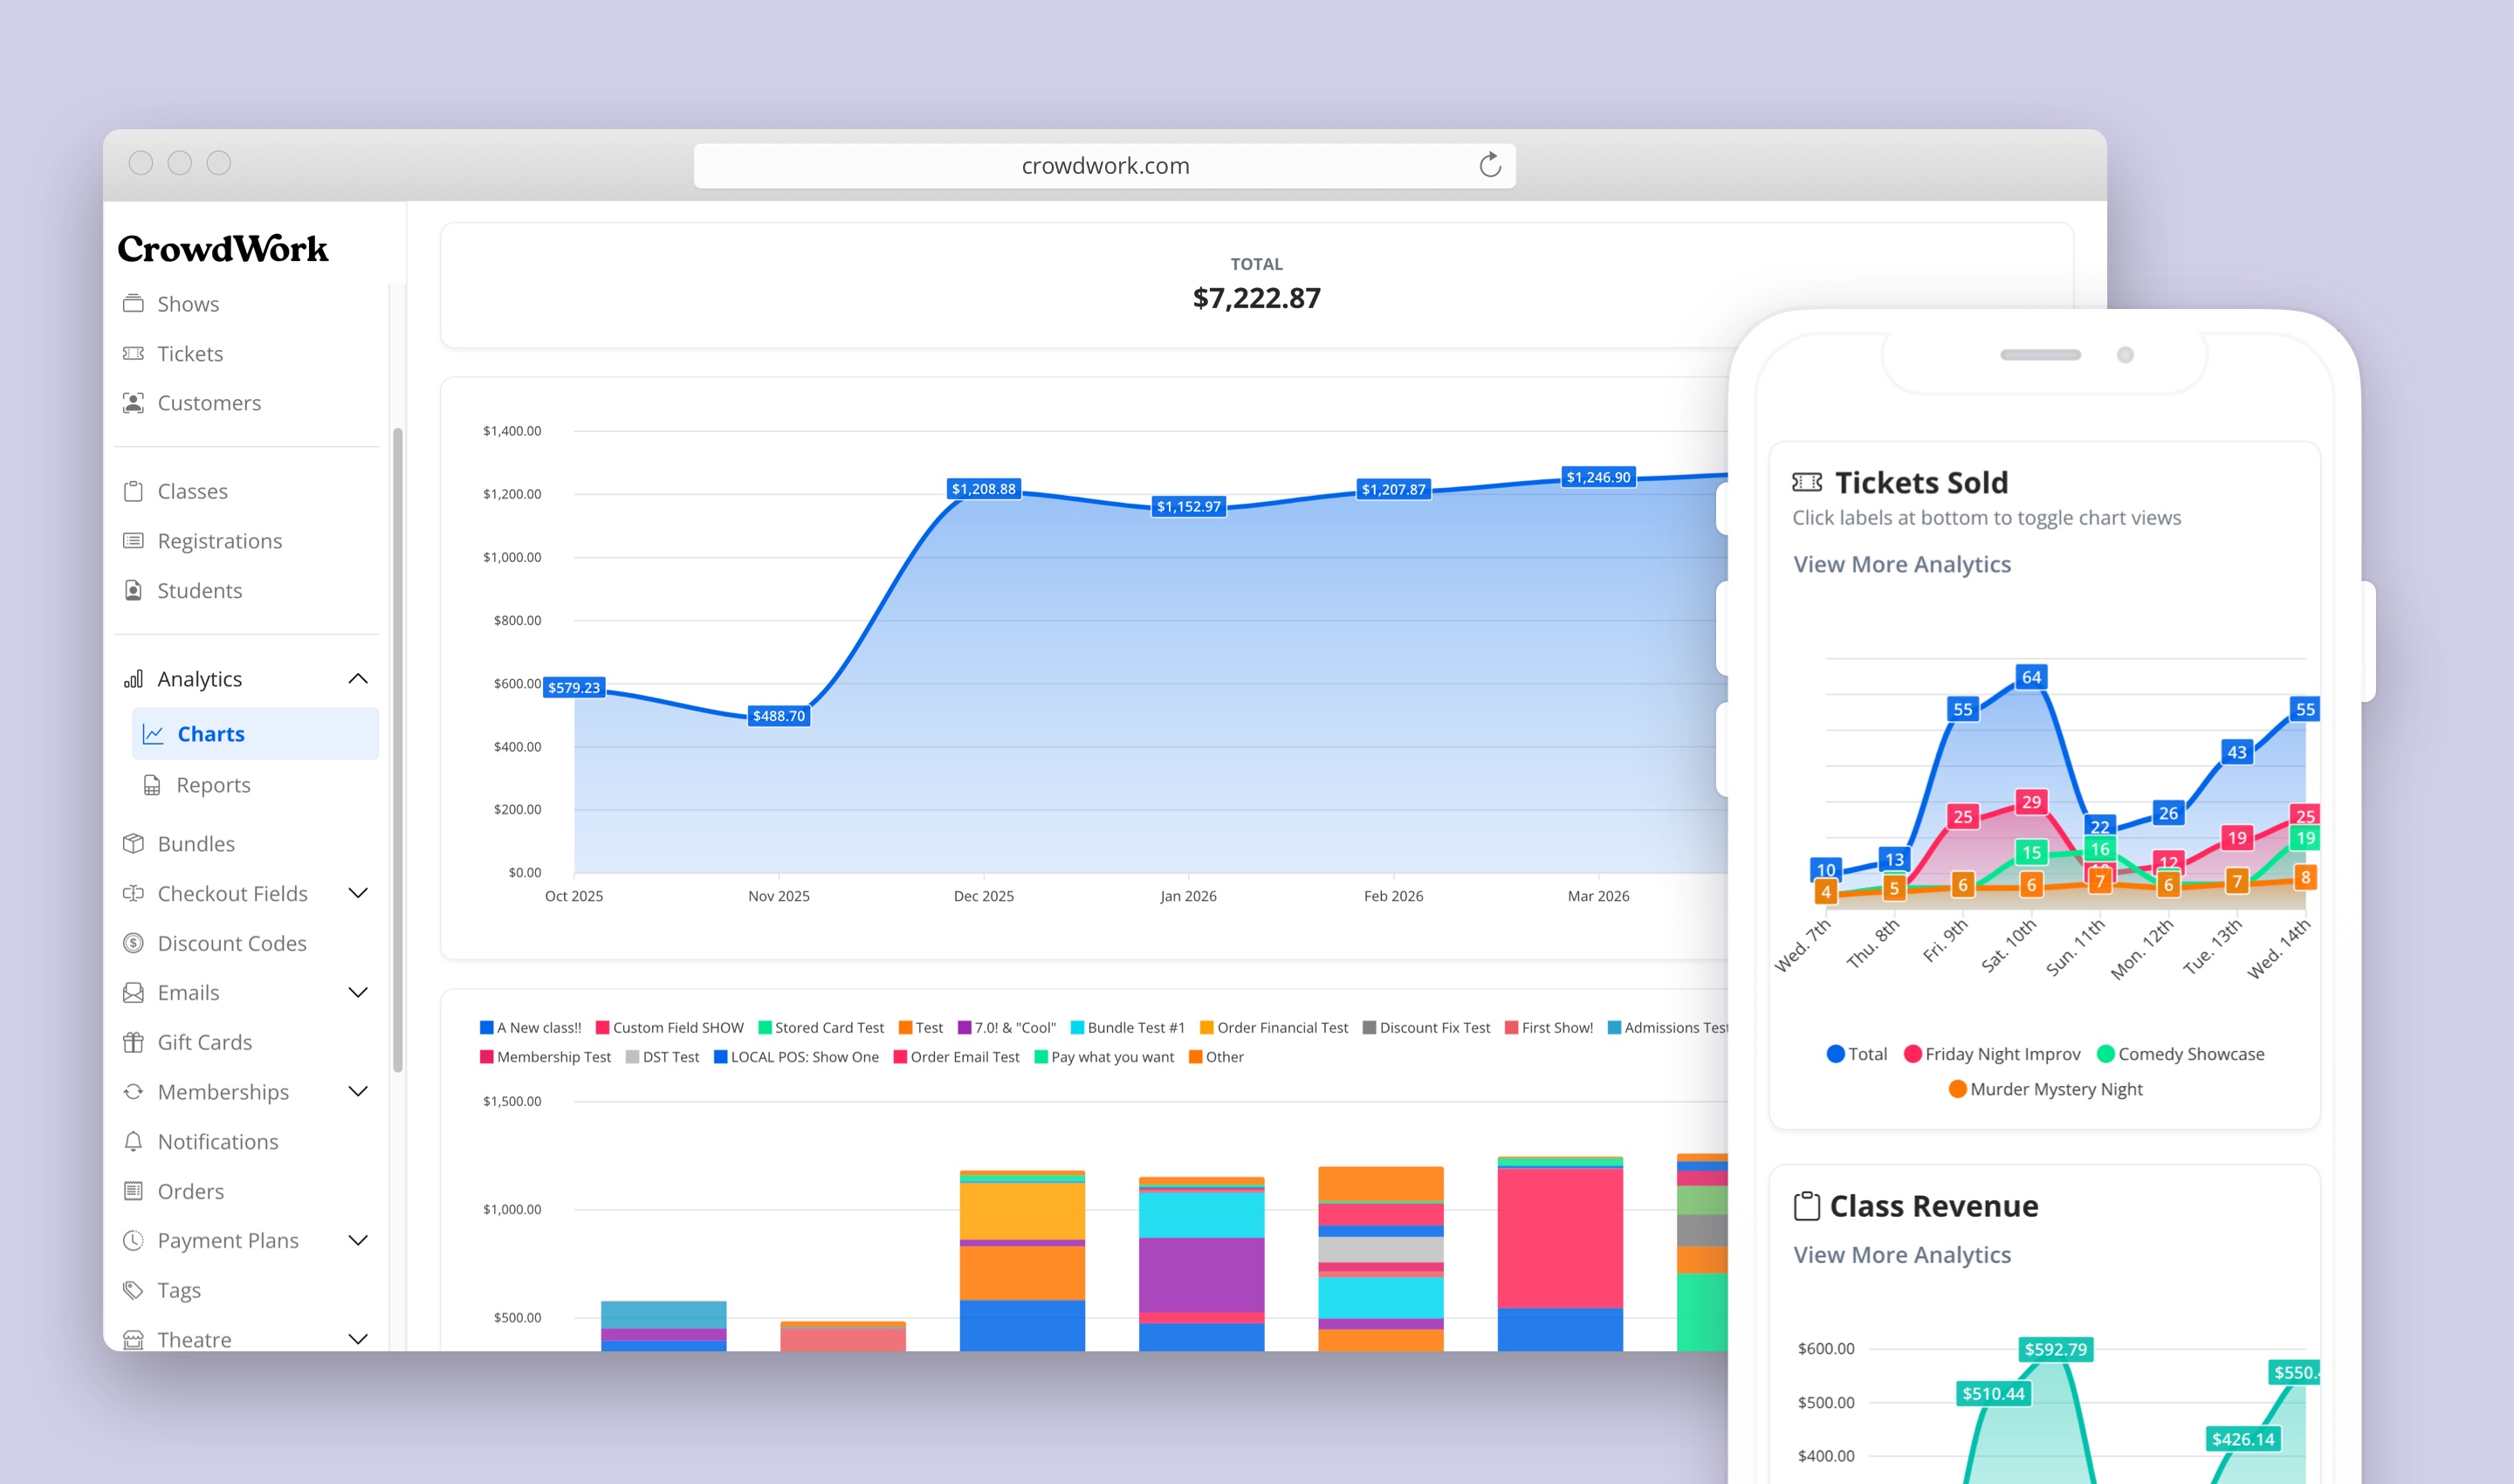Image resolution: width=2514 pixels, height=1484 pixels.
Task: Click the Tags label icon
Action: 133,1290
